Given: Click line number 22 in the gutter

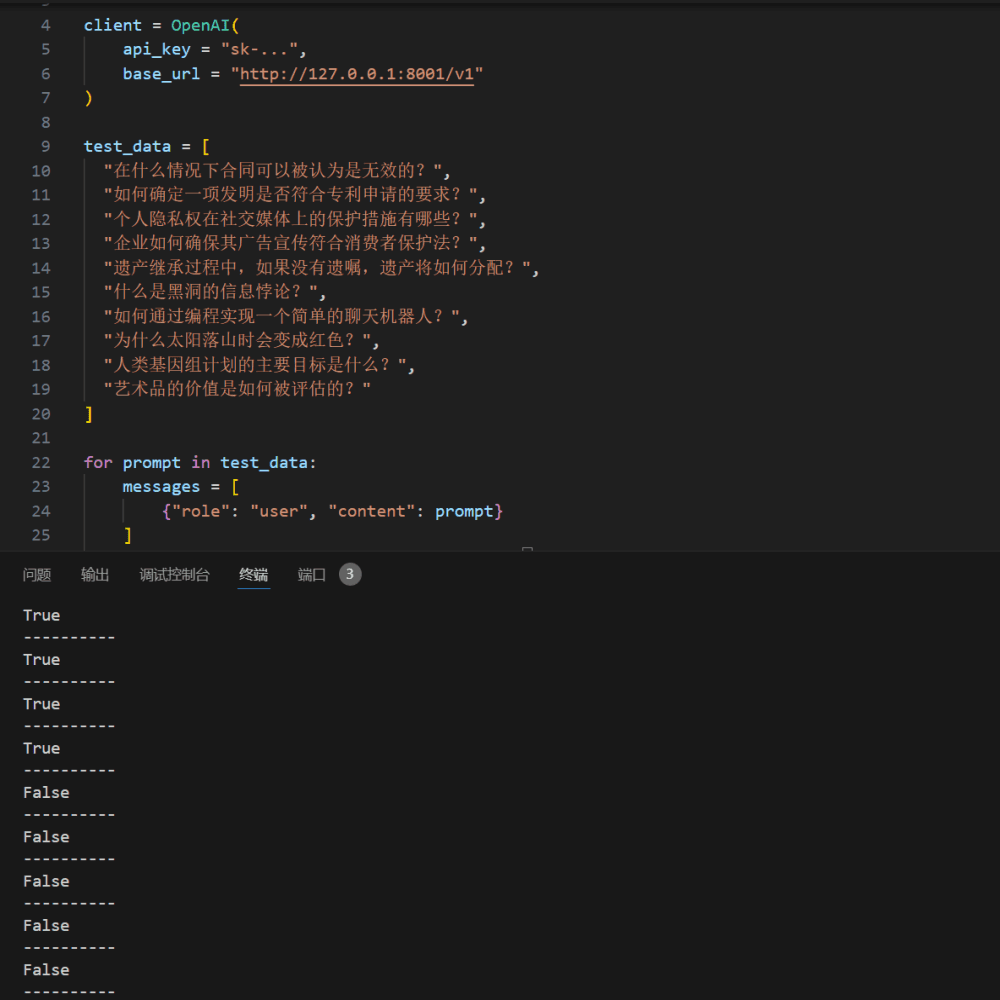Looking at the screenshot, I should click(x=41, y=462).
